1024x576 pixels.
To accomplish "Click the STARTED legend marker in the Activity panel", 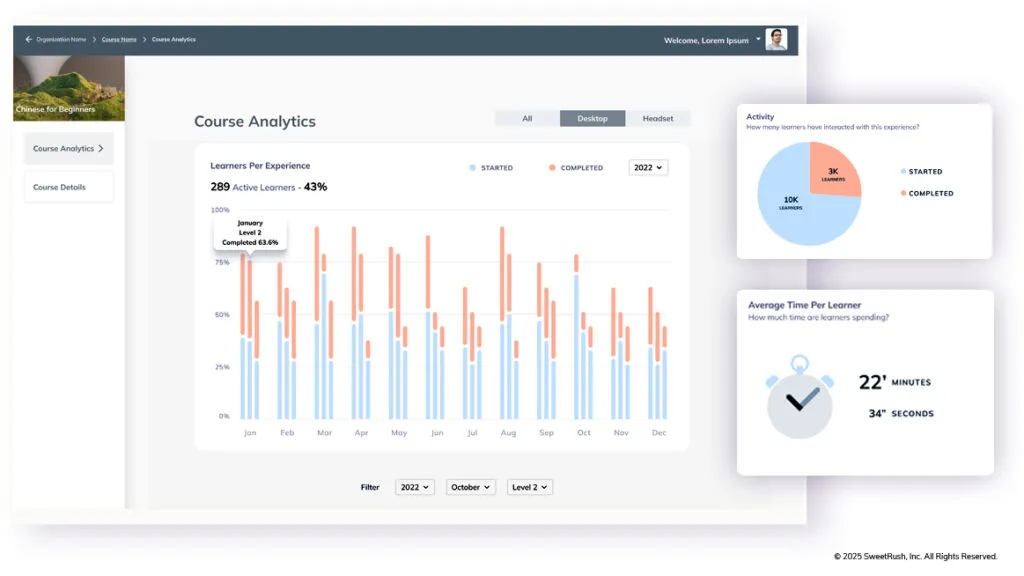I will pos(903,171).
